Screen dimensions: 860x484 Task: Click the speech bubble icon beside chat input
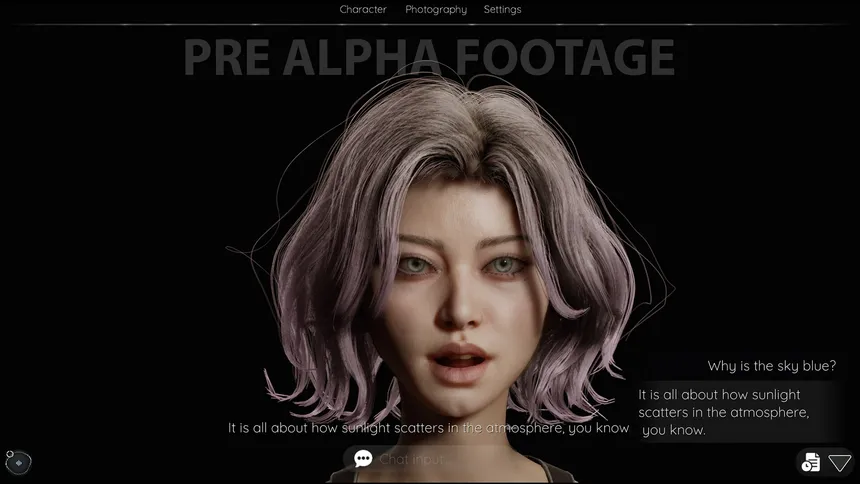tap(363, 458)
